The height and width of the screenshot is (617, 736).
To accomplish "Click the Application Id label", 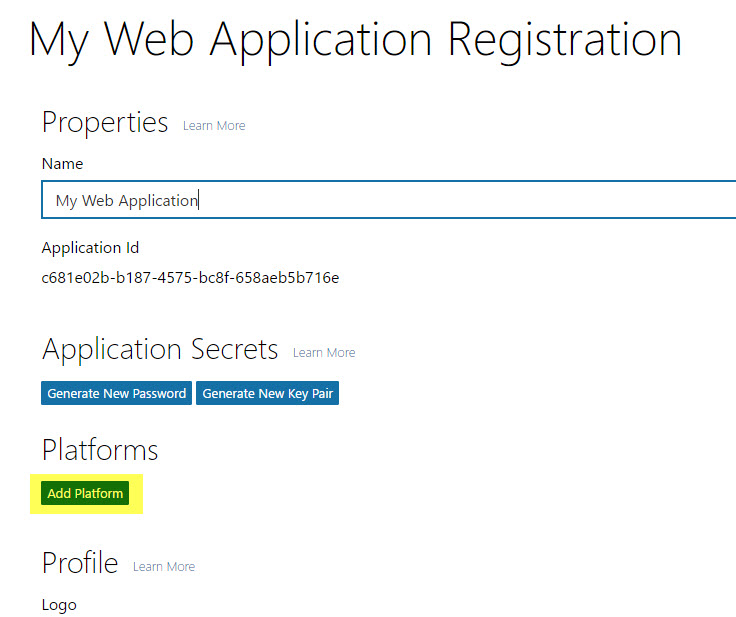I will [x=90, y=247].
